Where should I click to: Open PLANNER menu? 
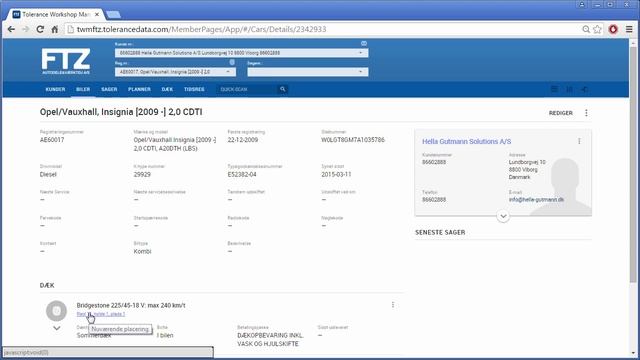coord(139,89)
